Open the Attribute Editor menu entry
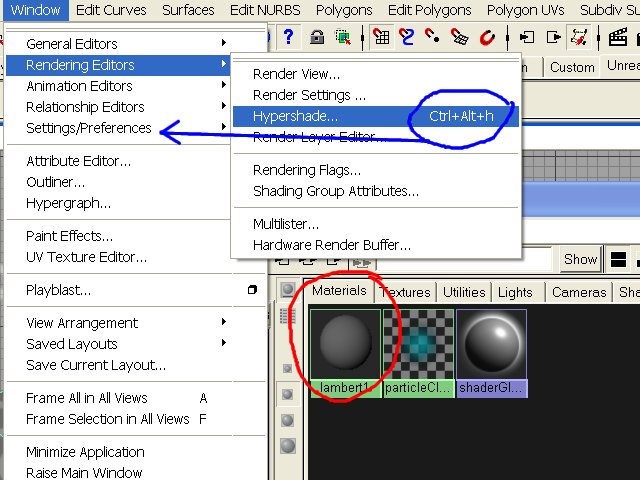Image resolution: width=640 pixels, height=480 pixels. click(x=78, y=161)
